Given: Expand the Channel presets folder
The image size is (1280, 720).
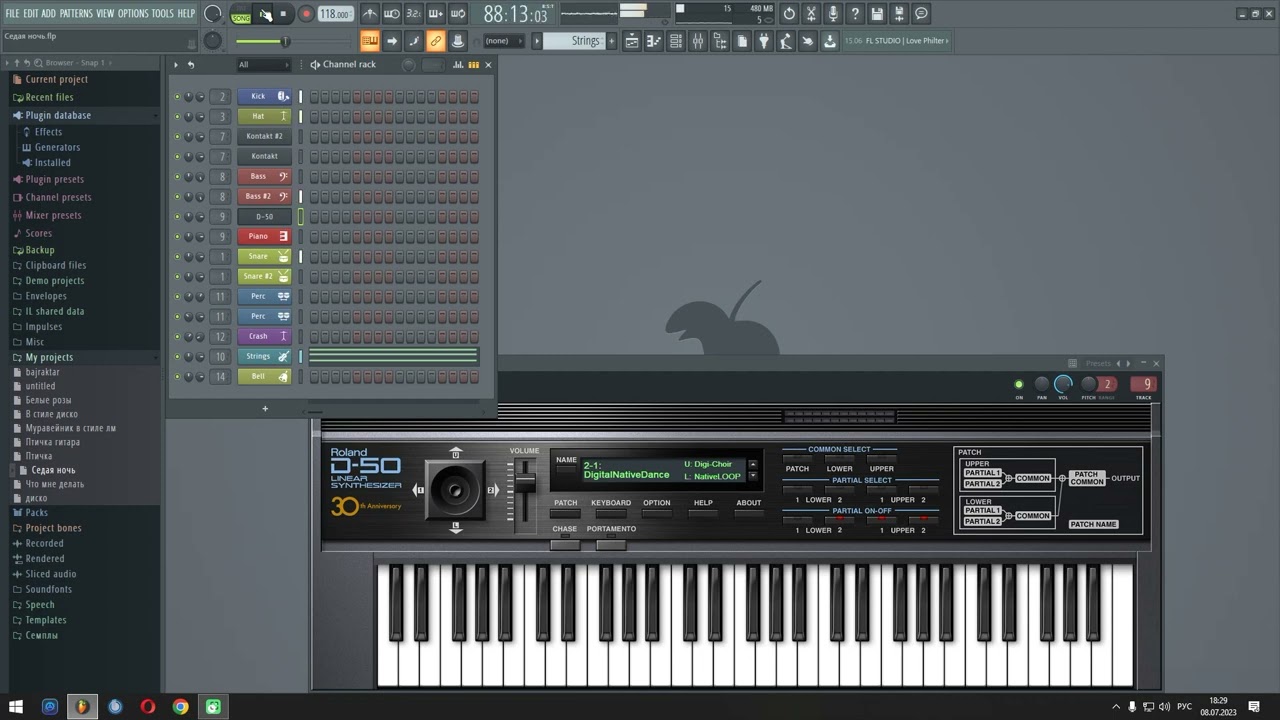Looking at the screenshot, I should (58, 197).
